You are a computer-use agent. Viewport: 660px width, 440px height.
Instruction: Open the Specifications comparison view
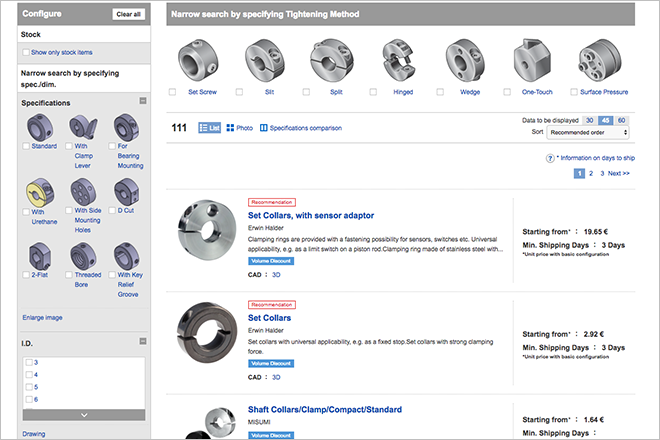point(300,128)
